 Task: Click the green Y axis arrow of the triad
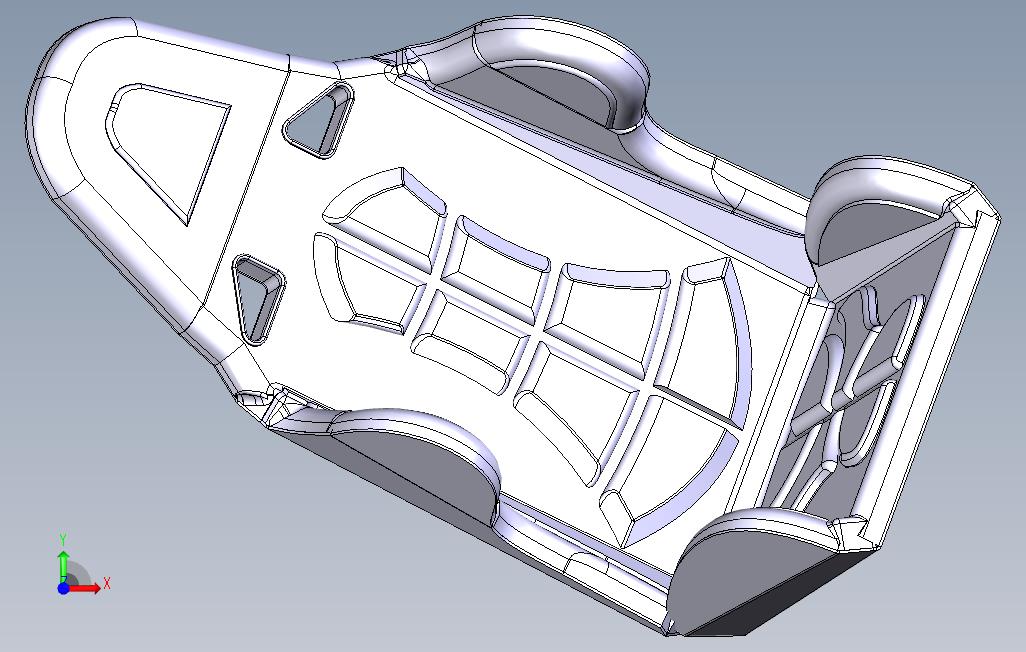(x=63, y=567)
